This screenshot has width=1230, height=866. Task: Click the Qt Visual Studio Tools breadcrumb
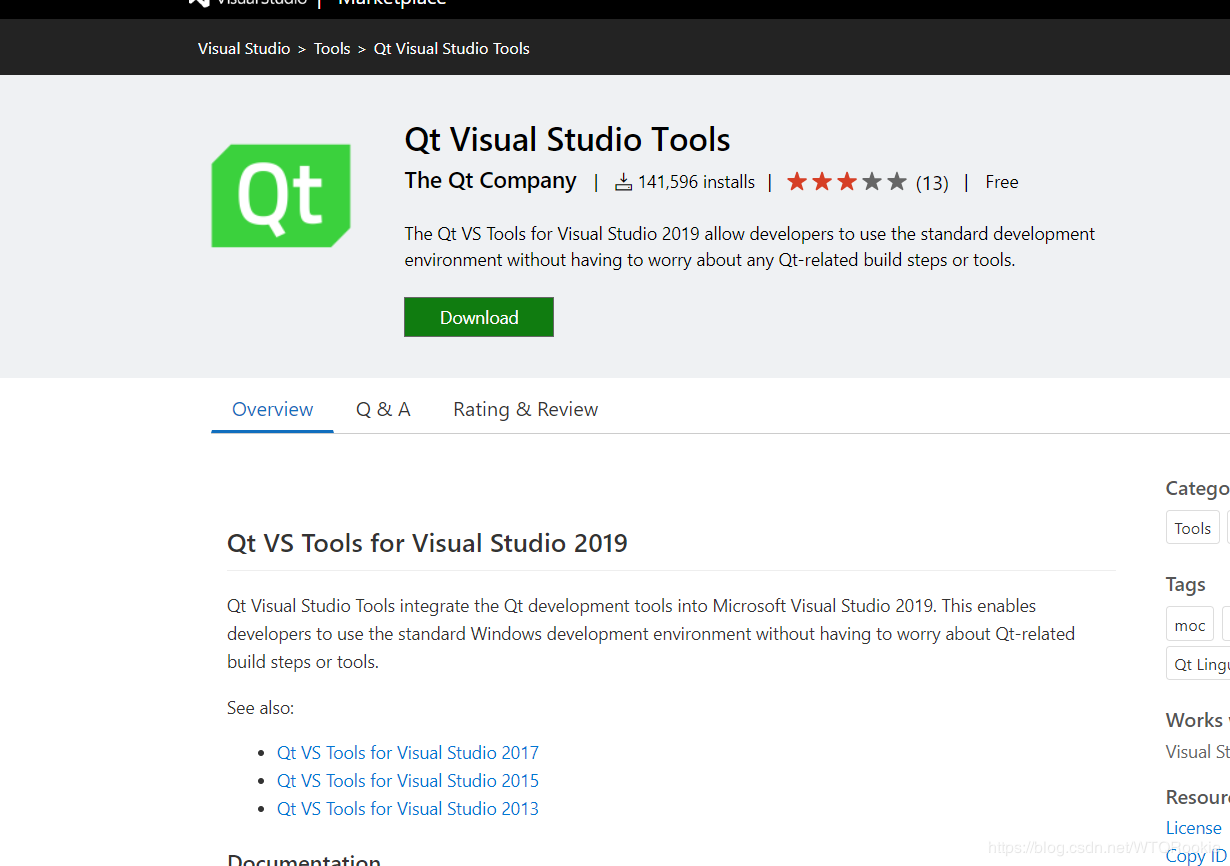pyautogui.click(x=452, y=48)
